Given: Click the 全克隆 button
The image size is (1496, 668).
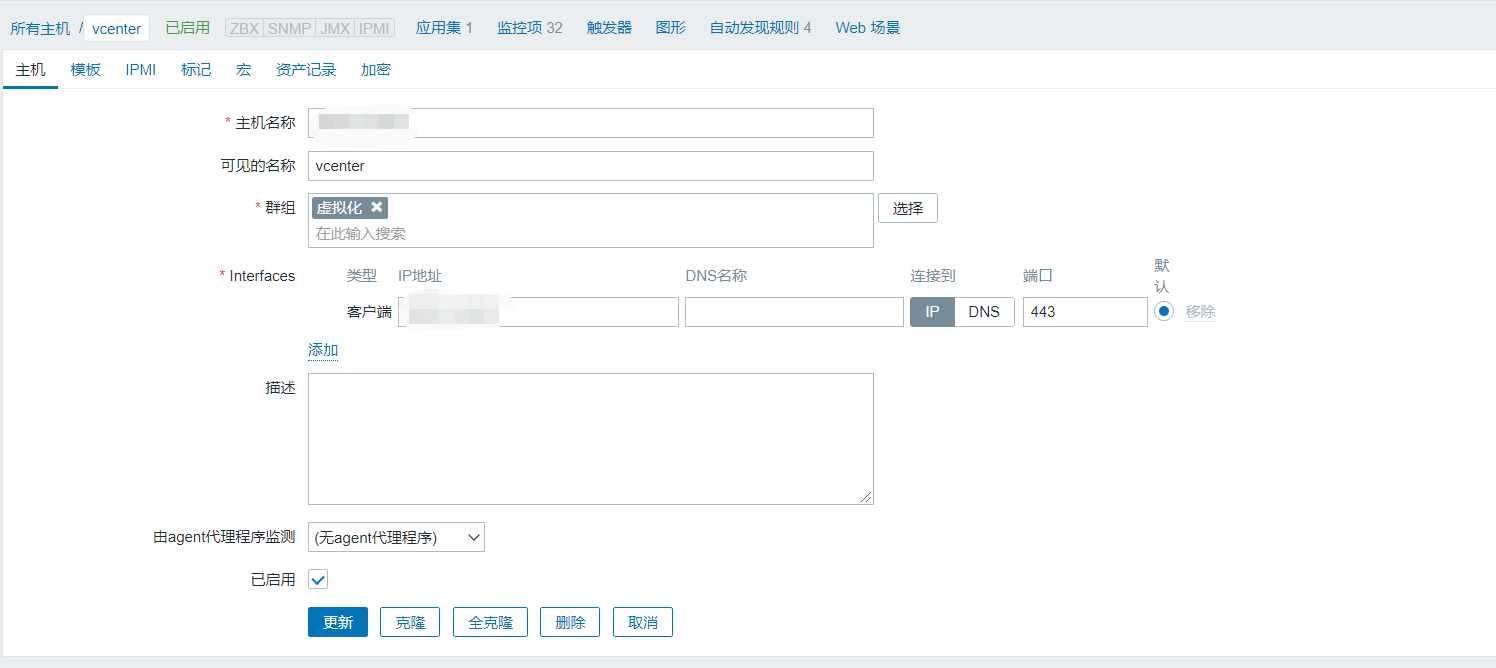Looking at the screenshot, I should click(x=490, y=622).
